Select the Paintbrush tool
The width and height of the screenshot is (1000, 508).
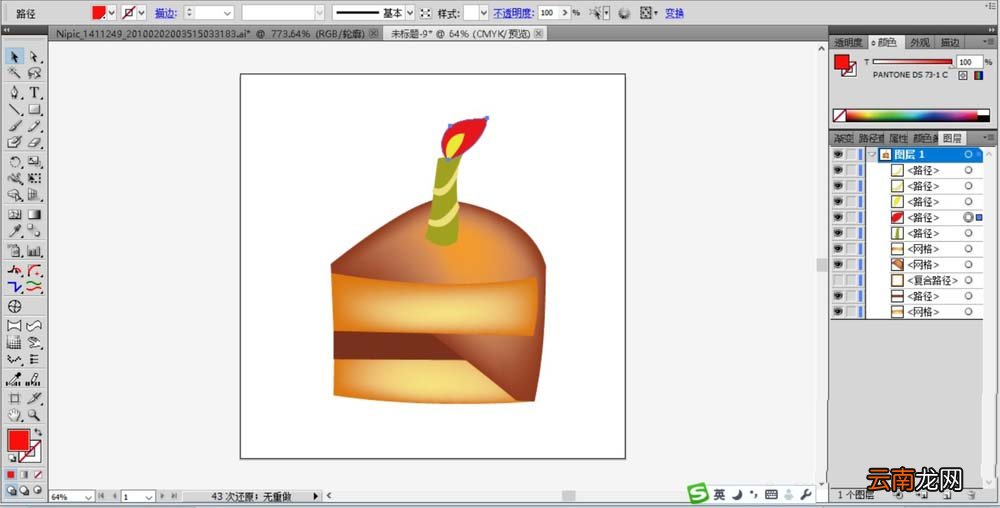(x=15, y=126)
